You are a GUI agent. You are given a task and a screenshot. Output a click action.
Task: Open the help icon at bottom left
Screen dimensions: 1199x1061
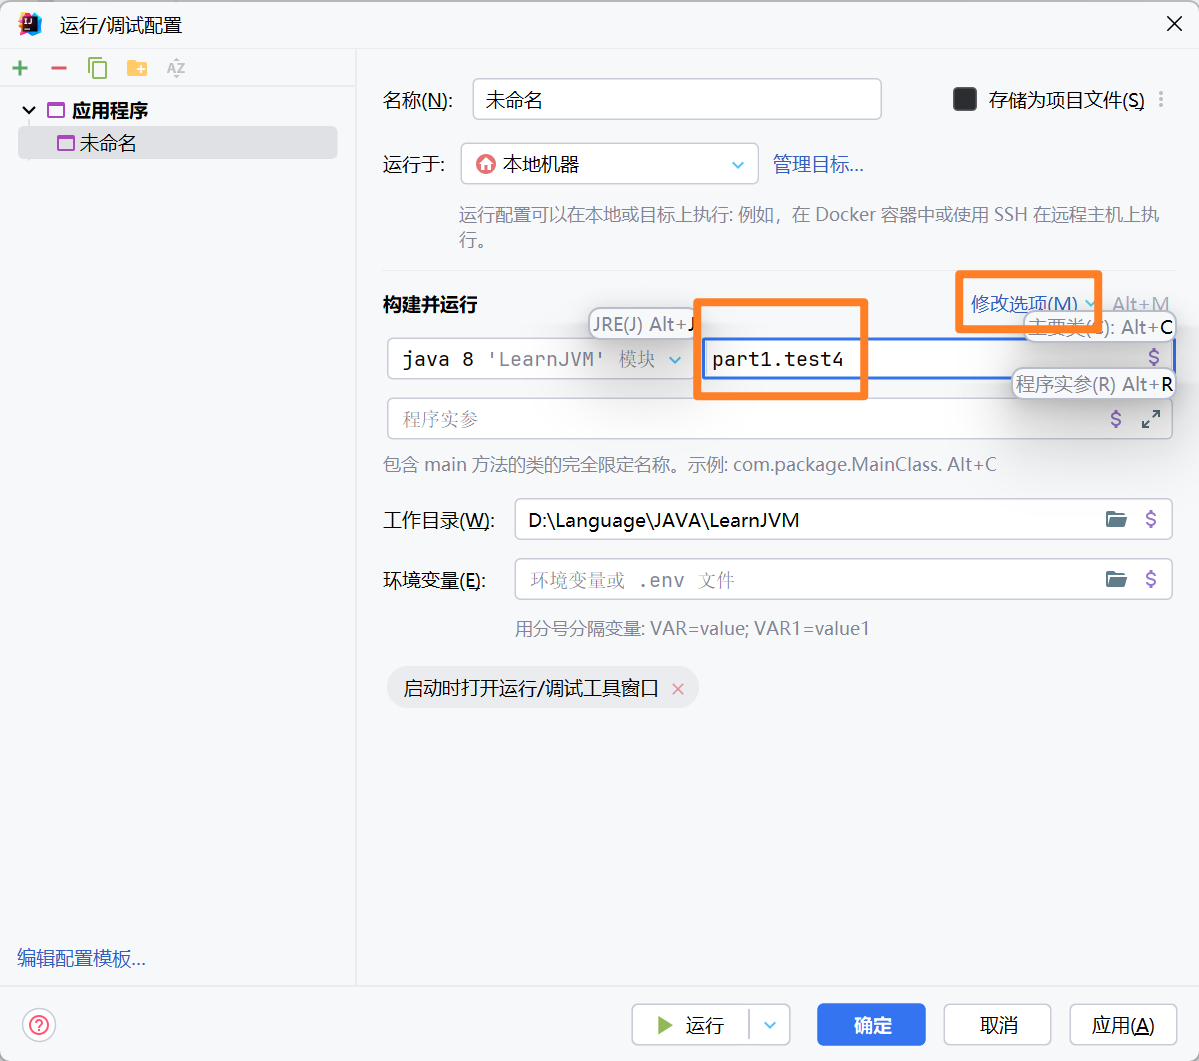pos(39,1024)
